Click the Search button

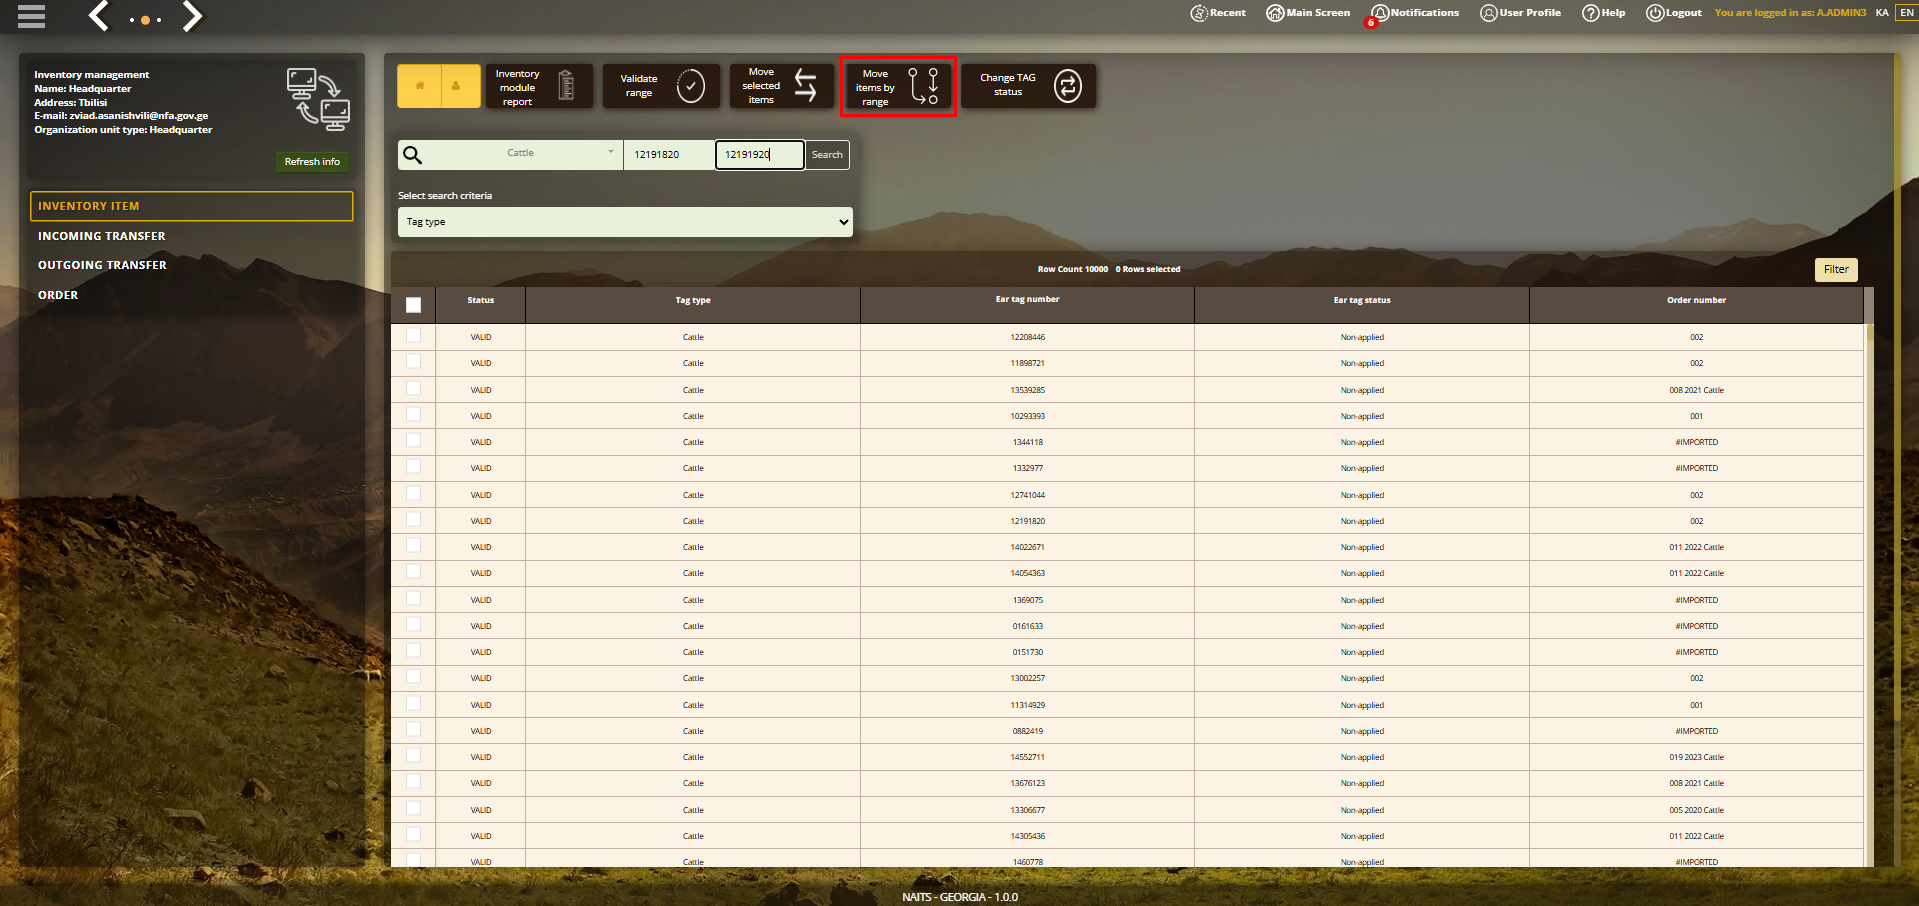[827, 155]
